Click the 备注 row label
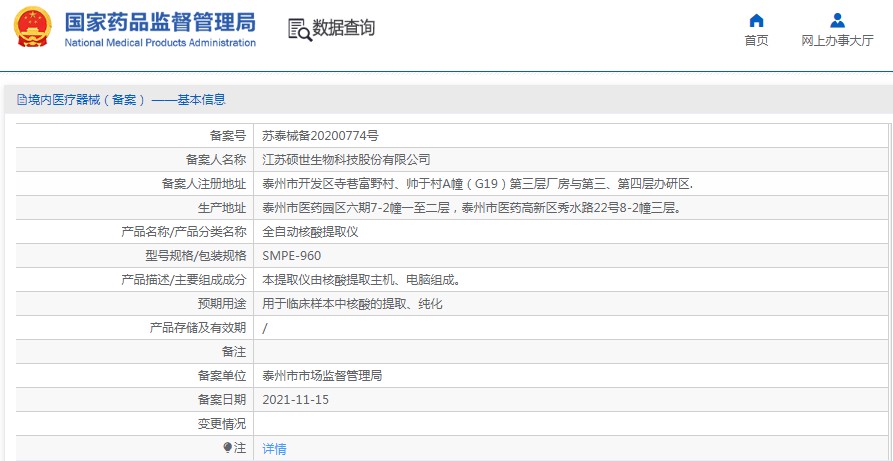 tap(234, 352)
